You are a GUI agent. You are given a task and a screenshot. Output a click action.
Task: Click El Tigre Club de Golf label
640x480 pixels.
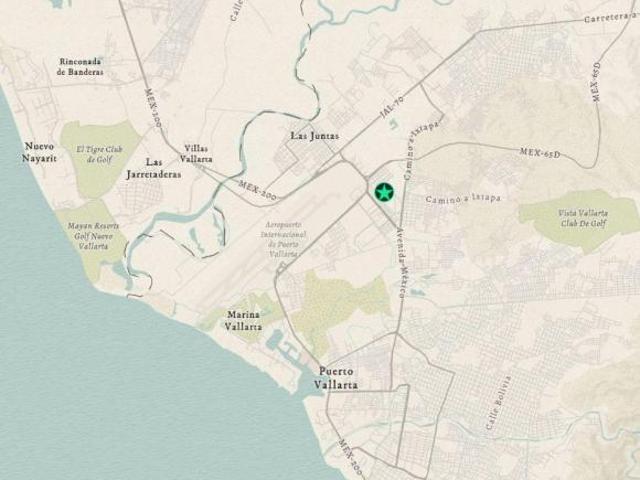pyautogui.click(x=99, y=154)
